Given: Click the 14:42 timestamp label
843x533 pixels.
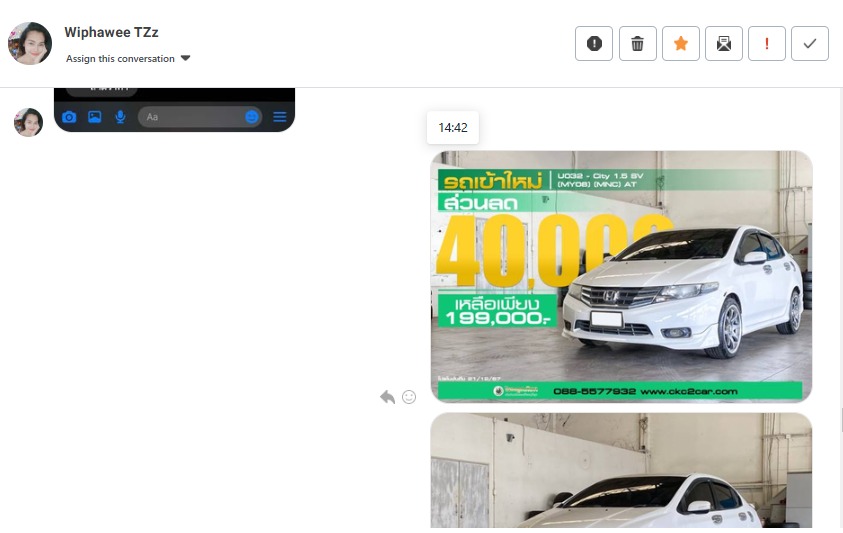Looking at the screenshot, I should (453, 127).
